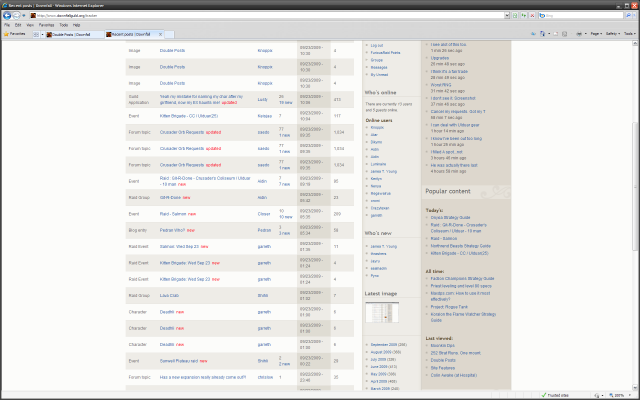
Task: Click the Home icon in command bar
Action: coord(533,34)
